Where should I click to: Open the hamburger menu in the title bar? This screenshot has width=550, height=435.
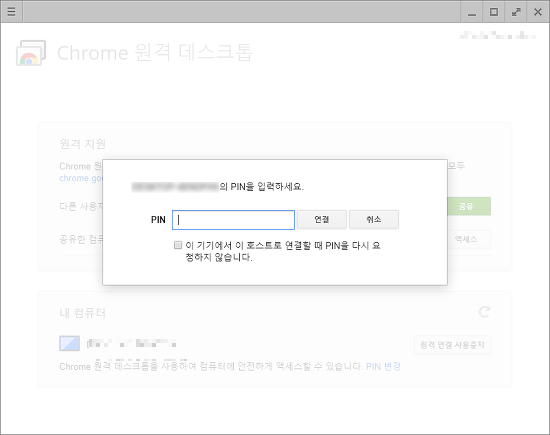11,12
